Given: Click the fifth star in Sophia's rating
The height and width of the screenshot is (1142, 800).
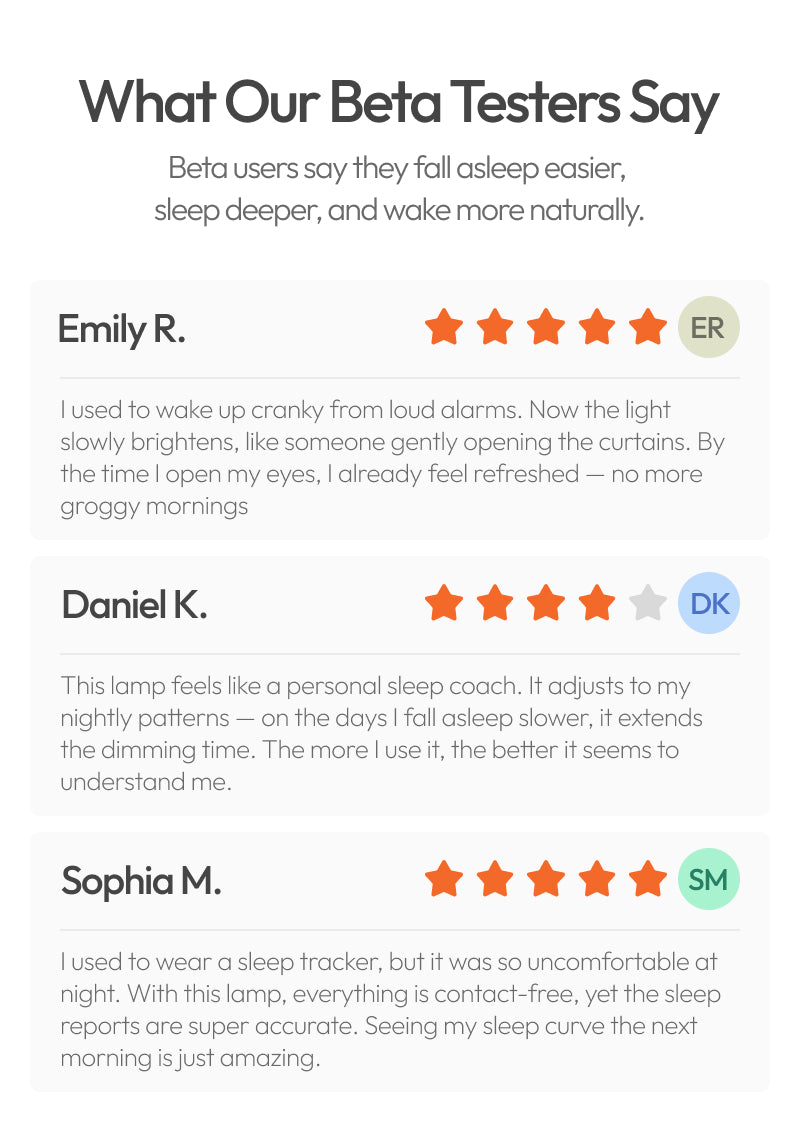Looking at the screenshot, I should tap(648, 880).
